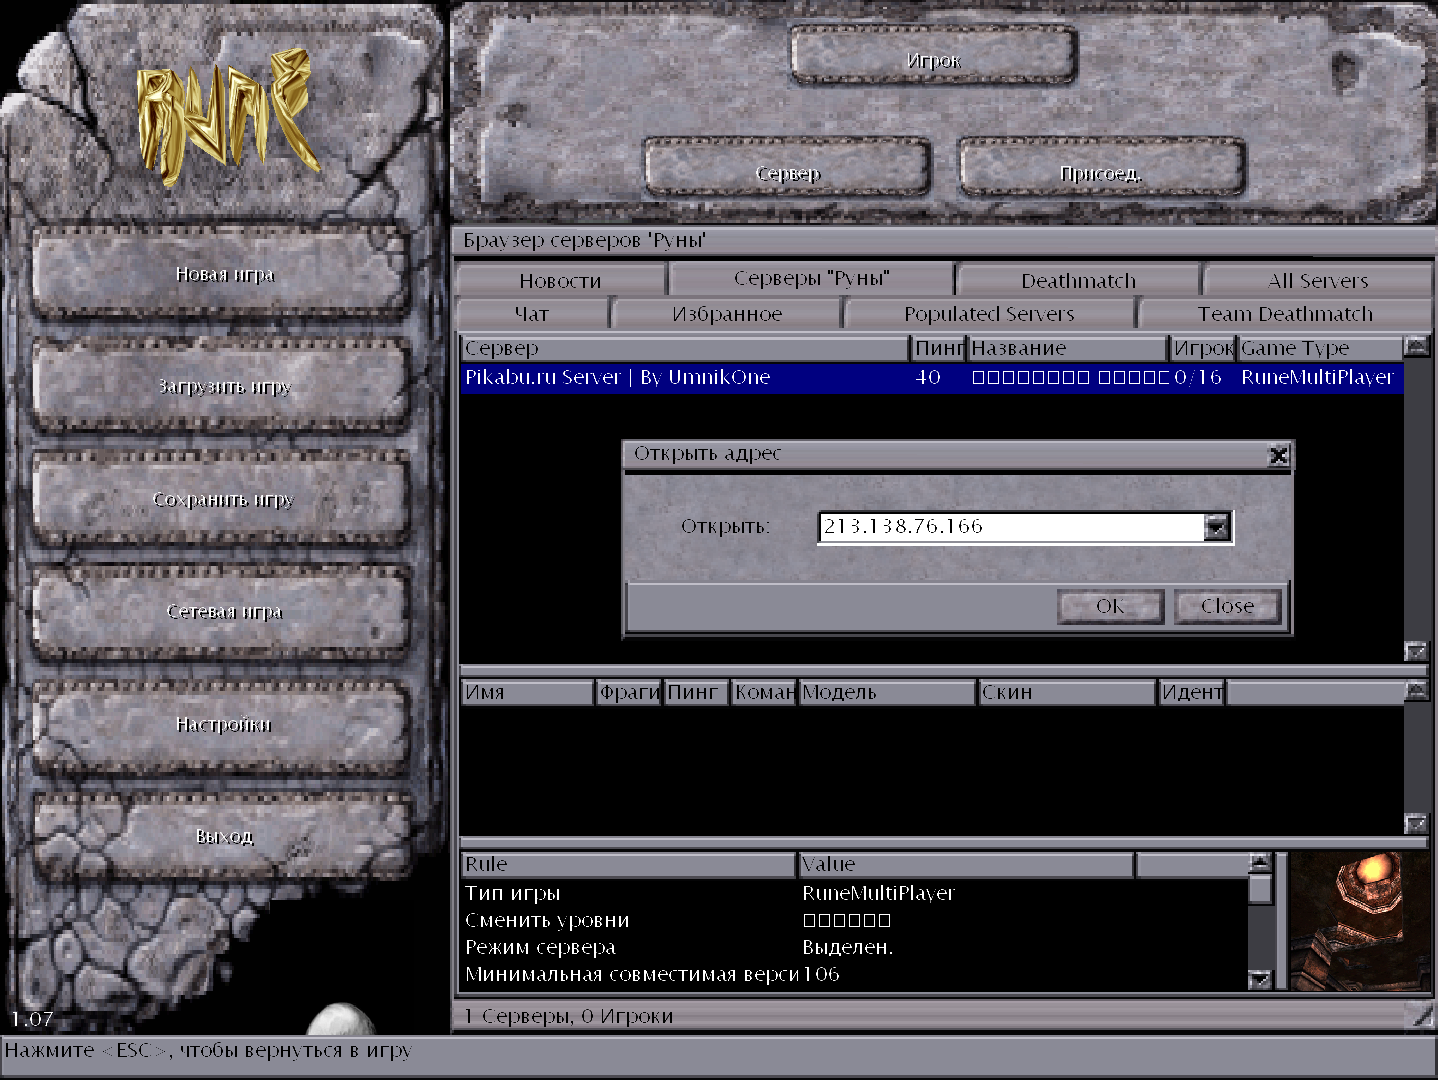Click the window resize grip icon
1438x1080 pixels.
[1420, 1015]
